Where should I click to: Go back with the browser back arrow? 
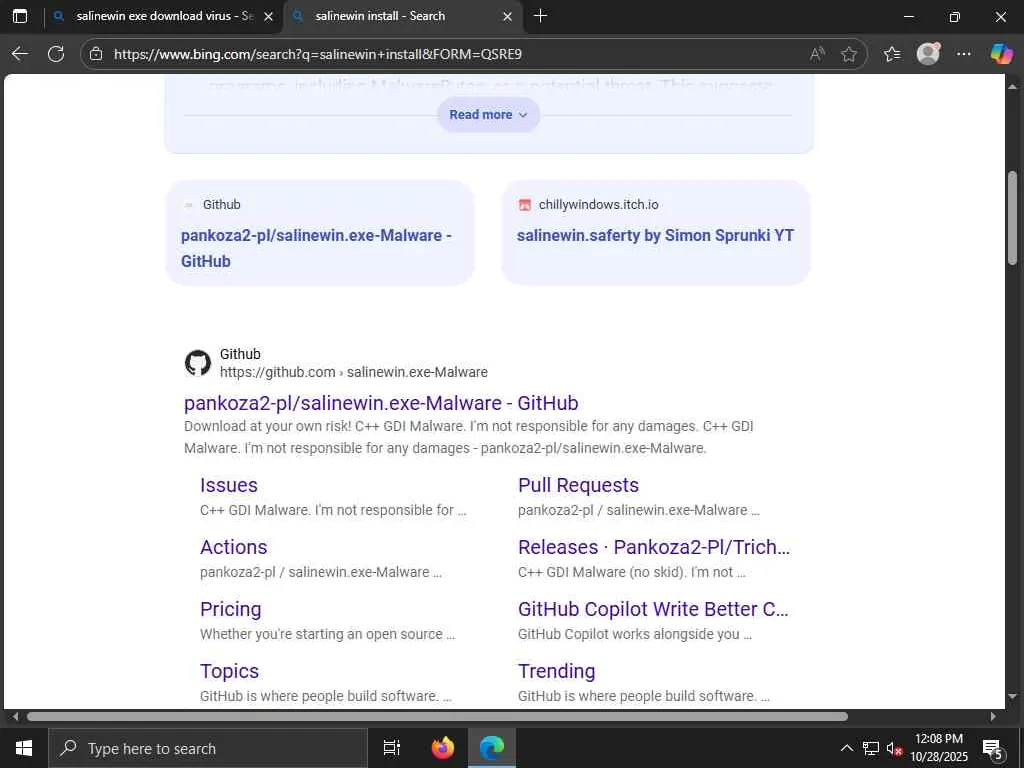tap(20, 54)
